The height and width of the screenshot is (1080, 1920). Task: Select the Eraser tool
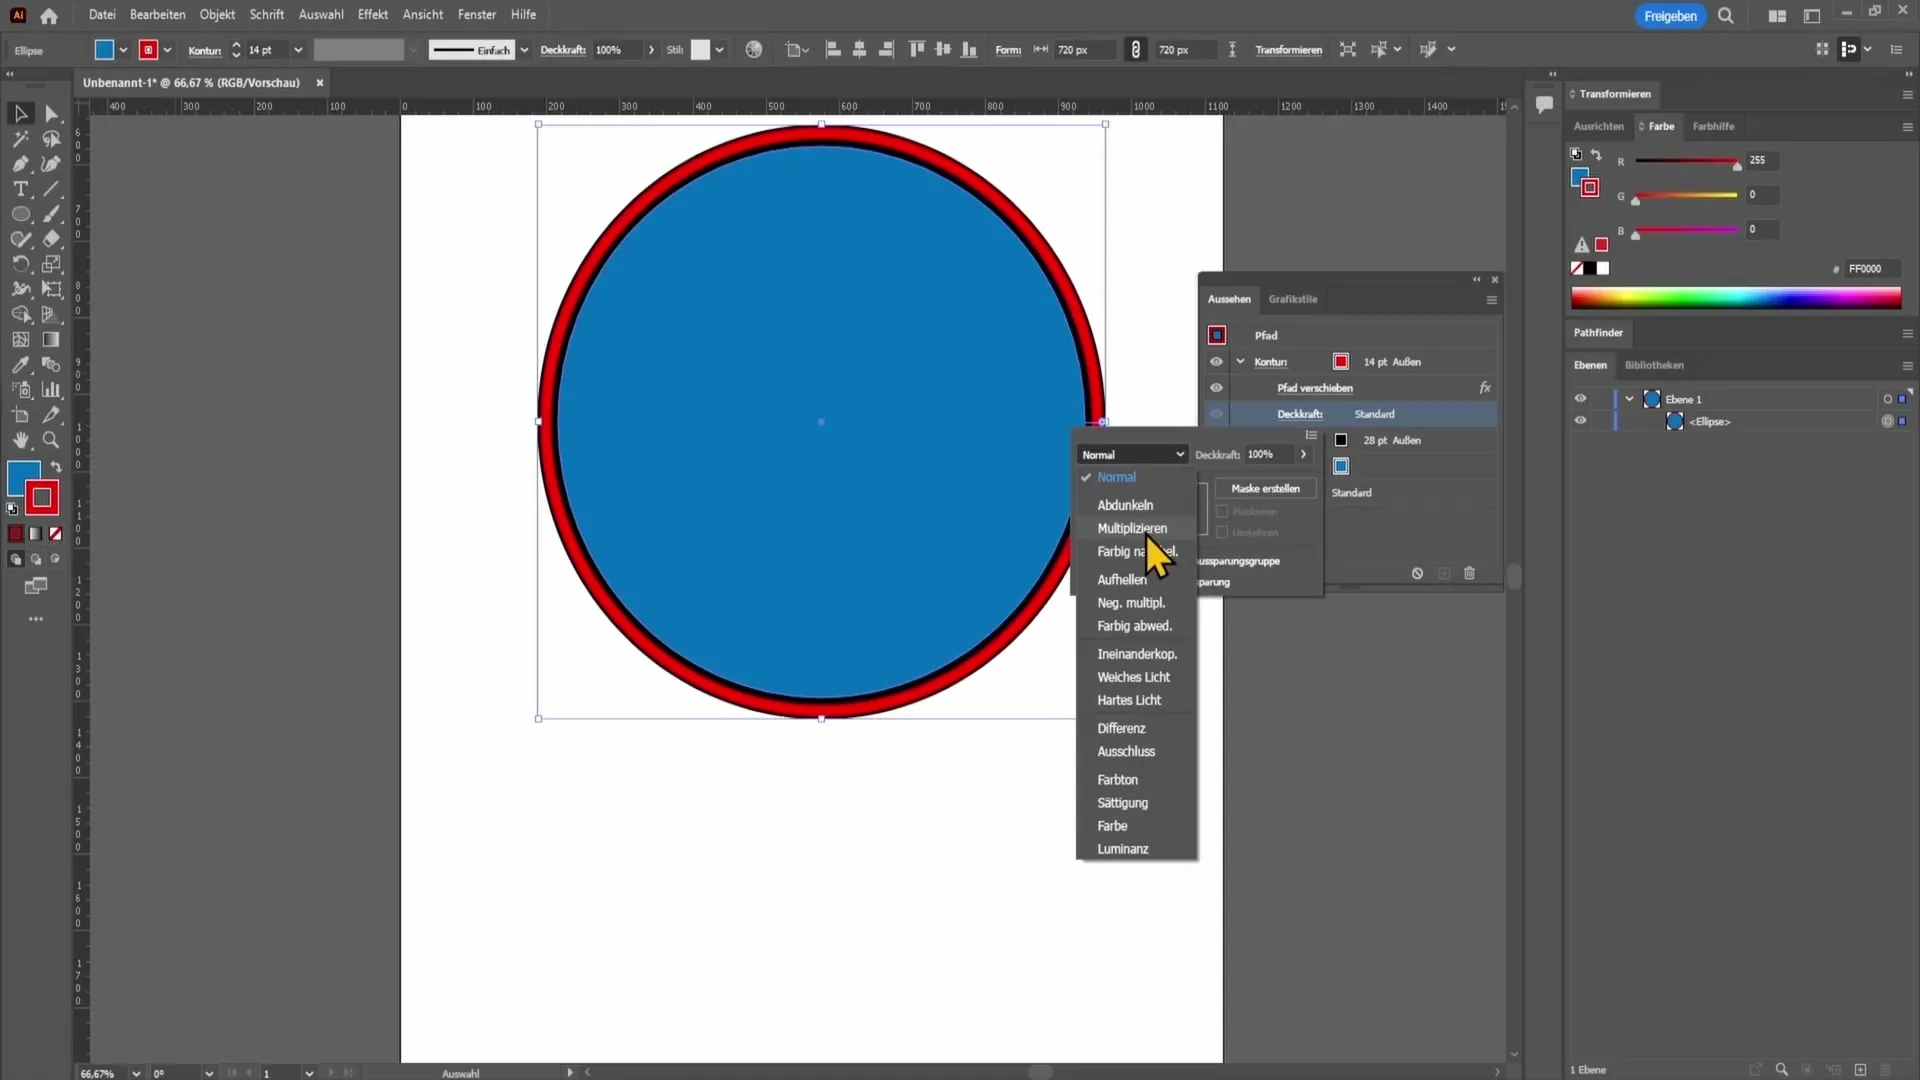(52, 239)
